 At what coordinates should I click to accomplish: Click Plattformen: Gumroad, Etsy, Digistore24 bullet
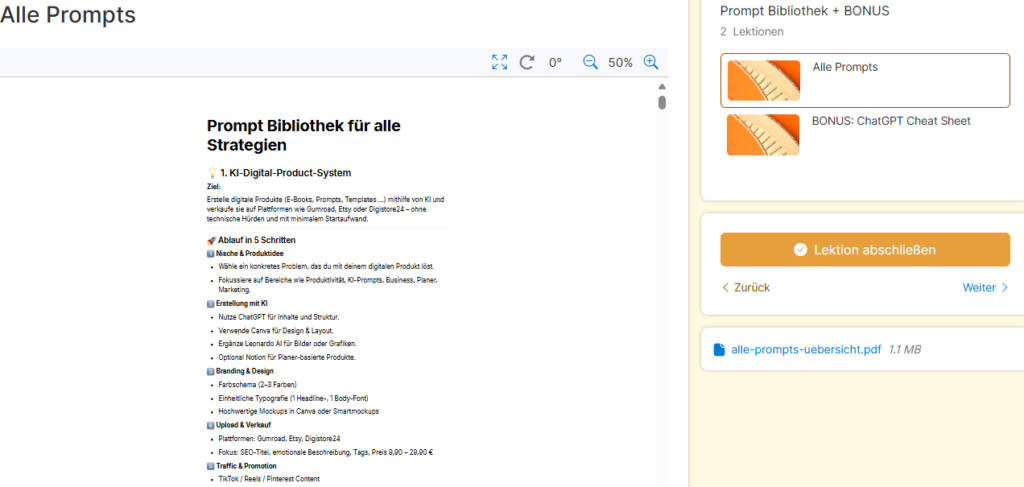[279, 439]
